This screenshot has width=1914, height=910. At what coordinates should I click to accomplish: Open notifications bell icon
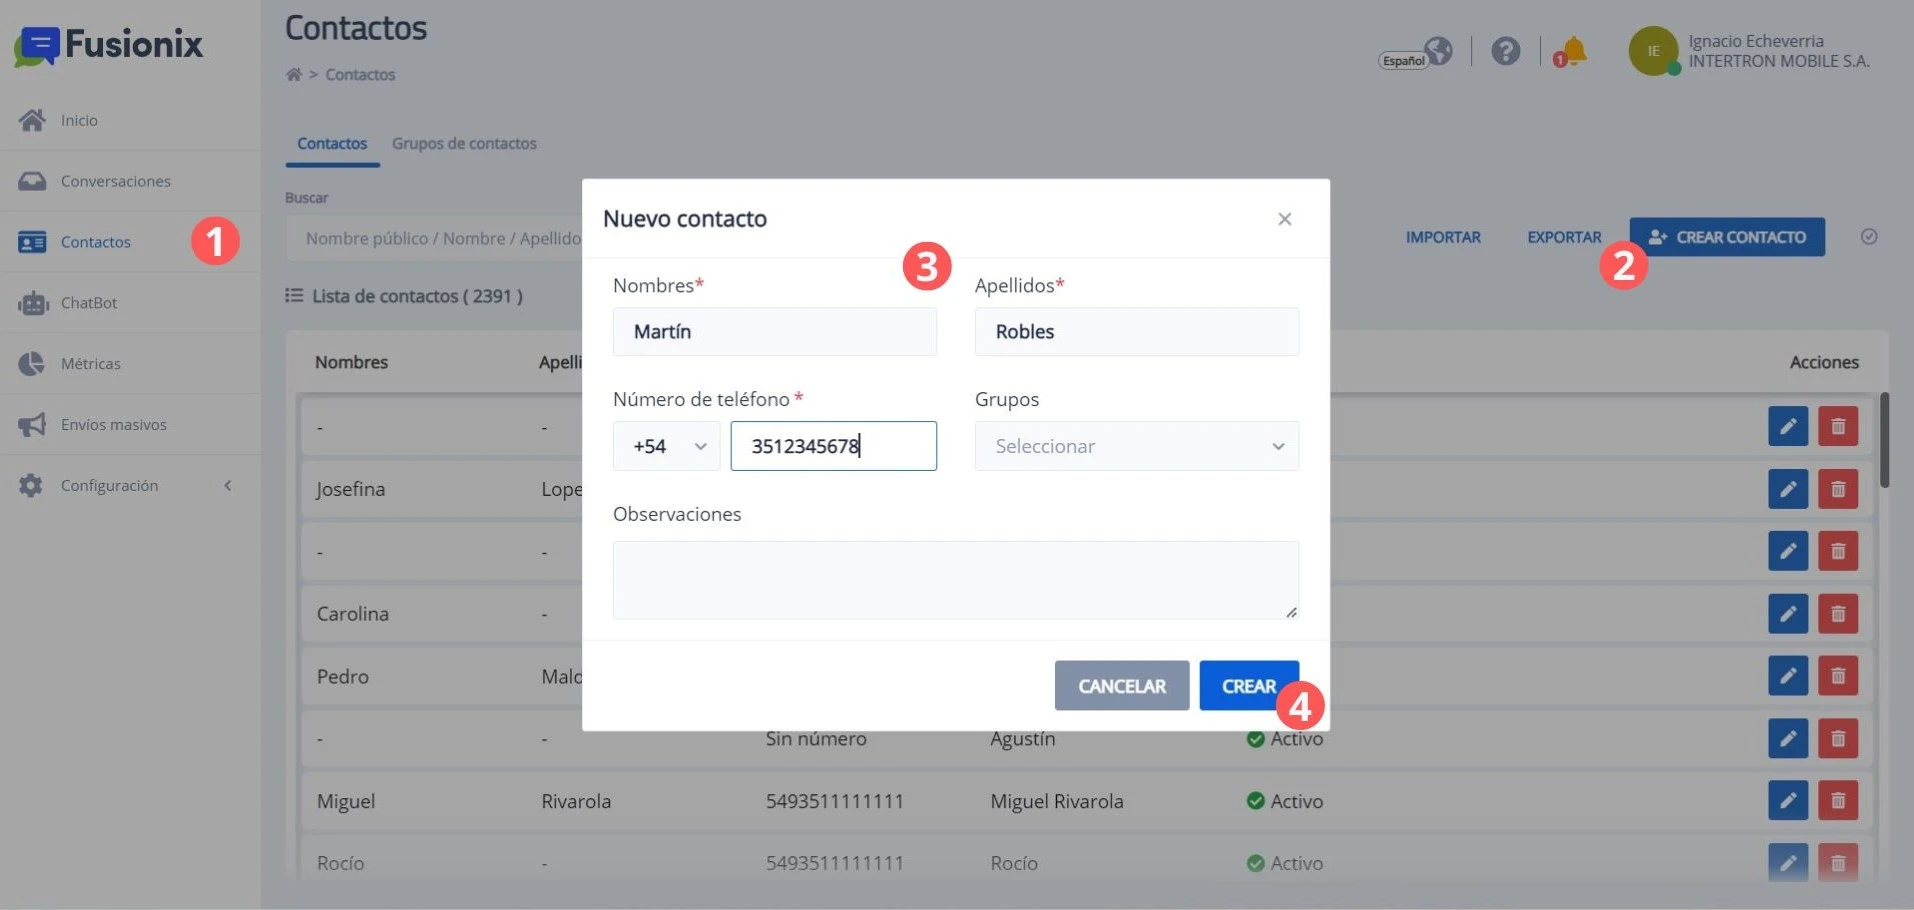click(1571, 51)
